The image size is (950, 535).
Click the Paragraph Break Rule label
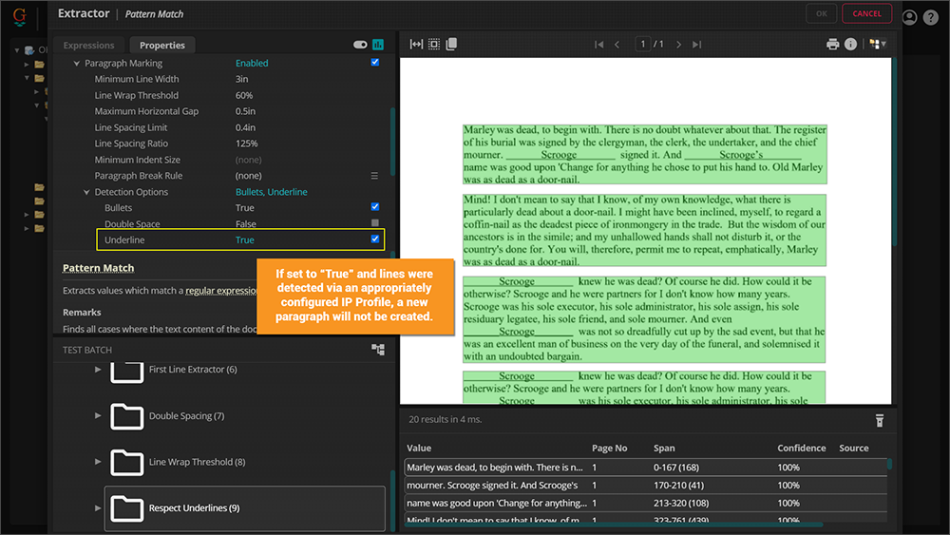coord(138,176)
